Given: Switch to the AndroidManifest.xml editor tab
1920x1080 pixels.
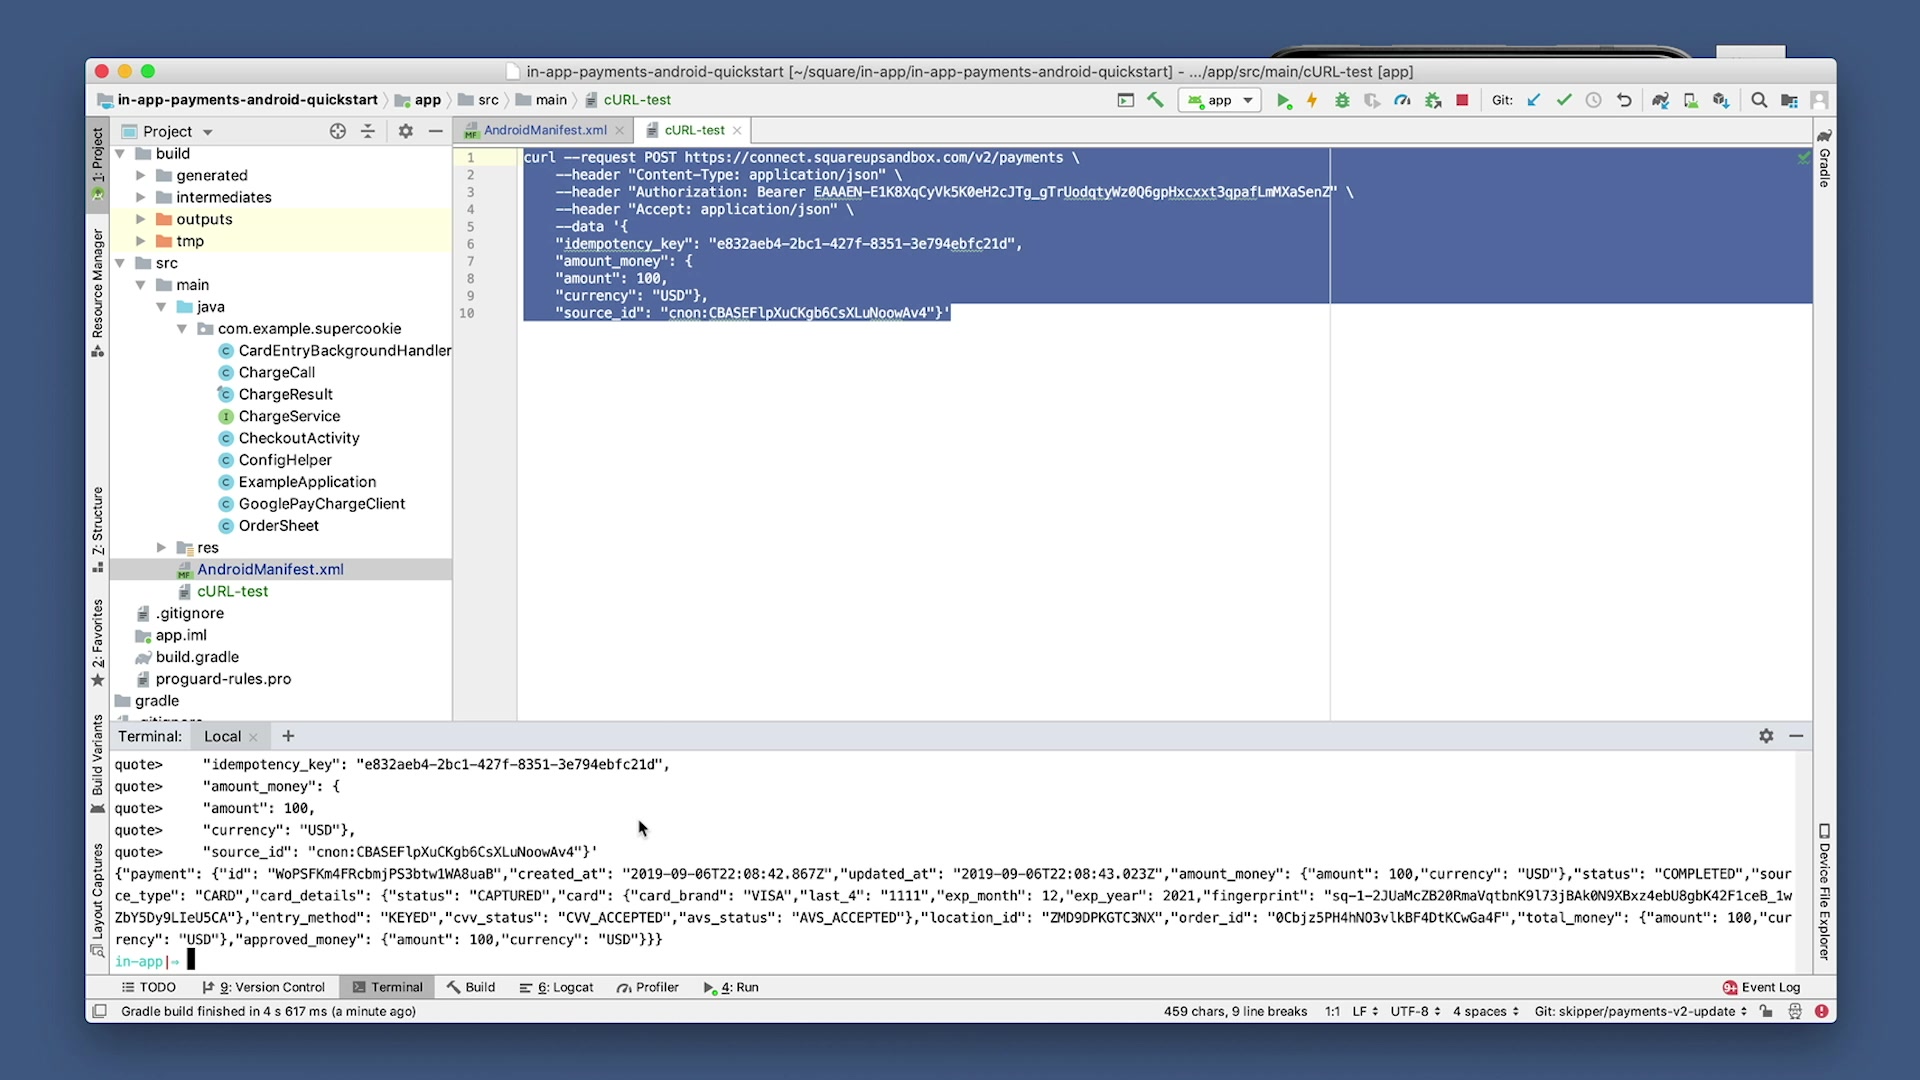Looking at the screenshot, I should click(x=544, y=130).
